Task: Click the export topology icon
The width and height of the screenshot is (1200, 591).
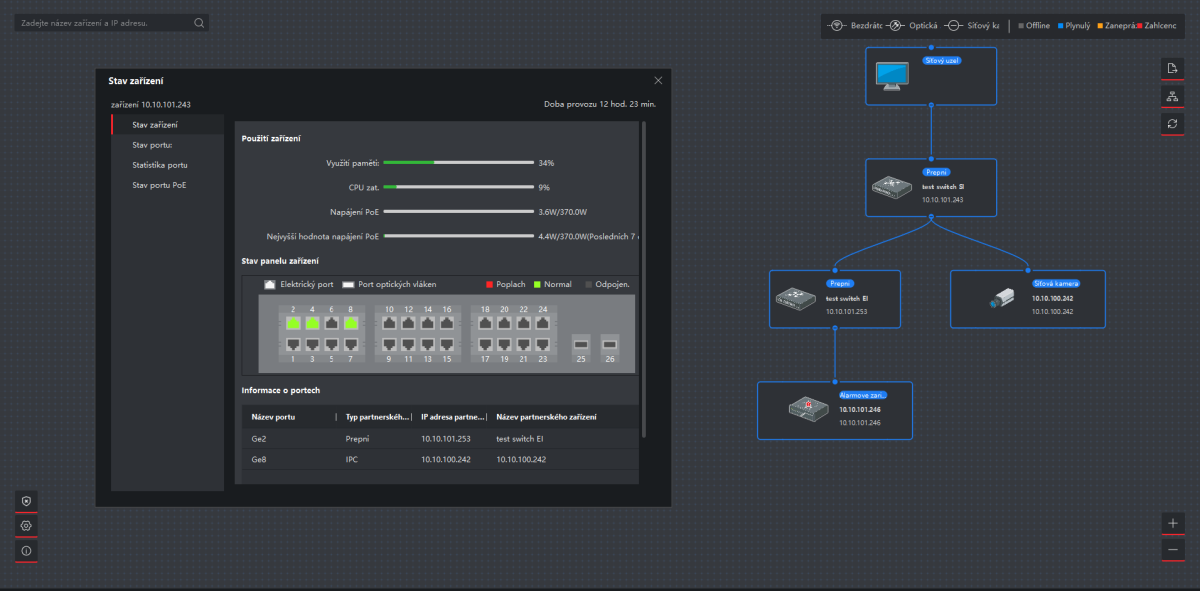Action: [1172, 68]
